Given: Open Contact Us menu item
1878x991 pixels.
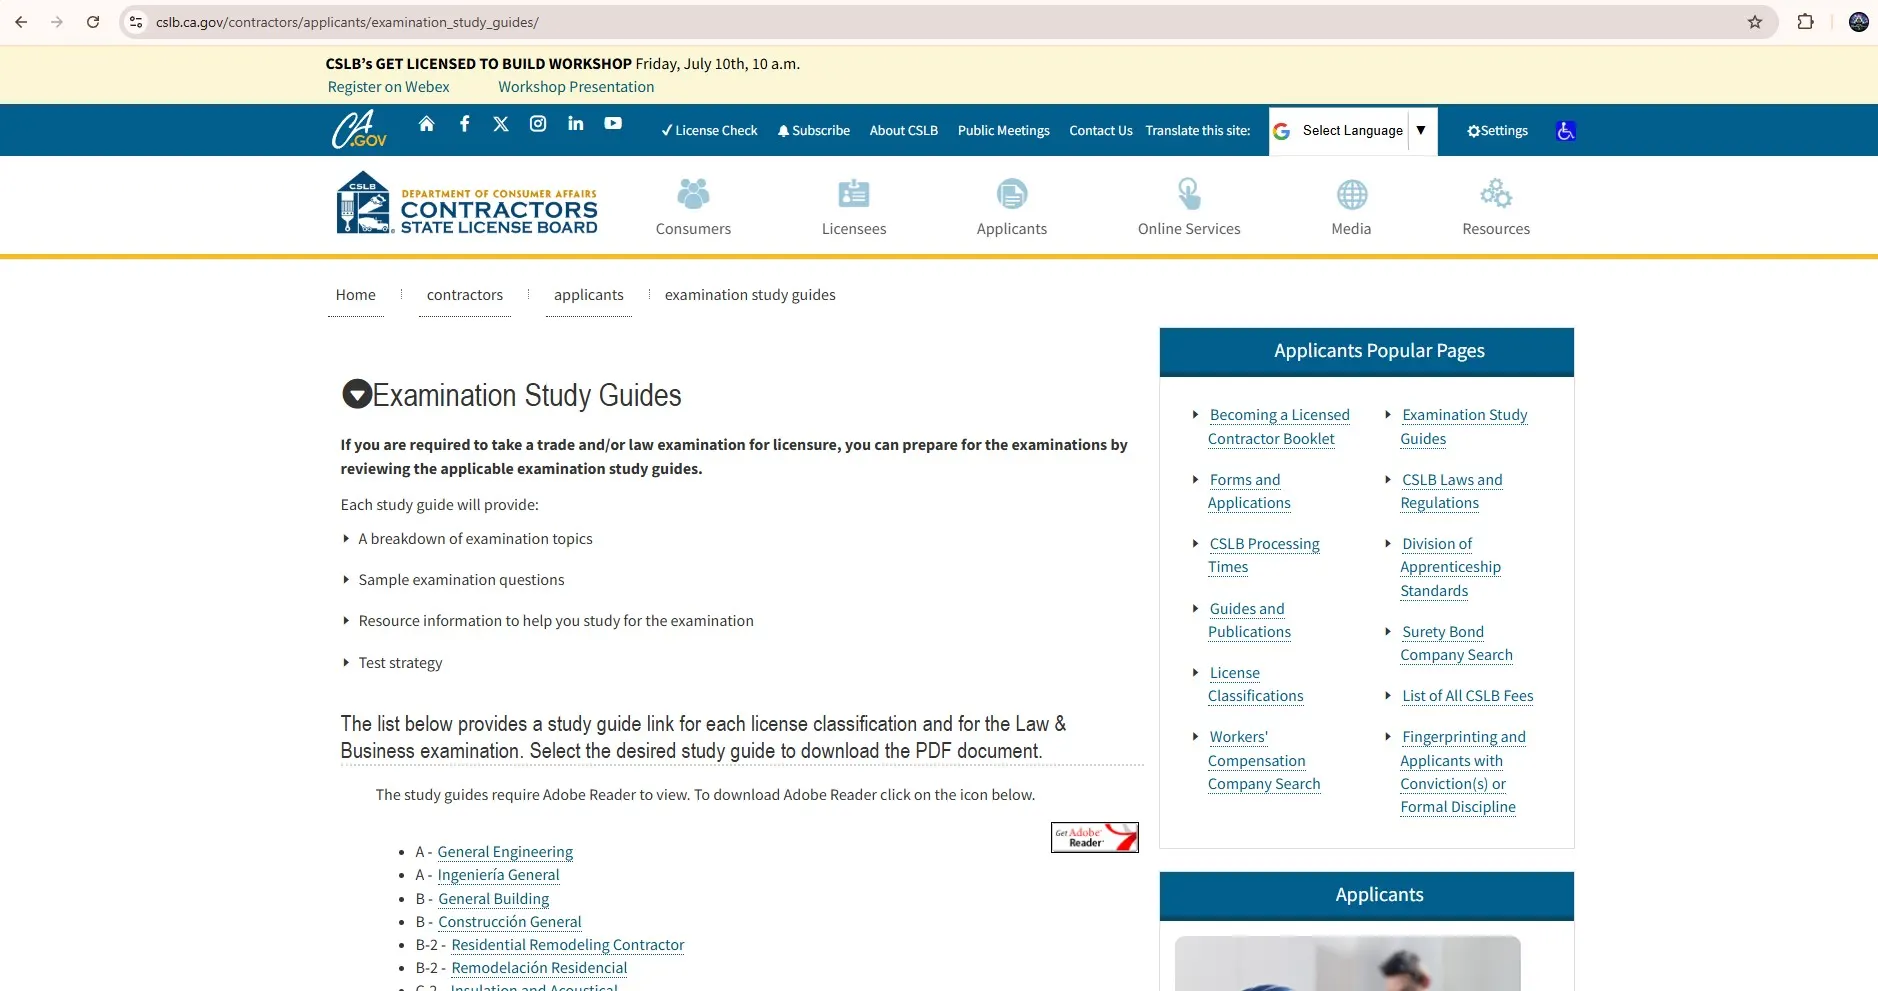Looking at the screenshot, I should 1101,131.
